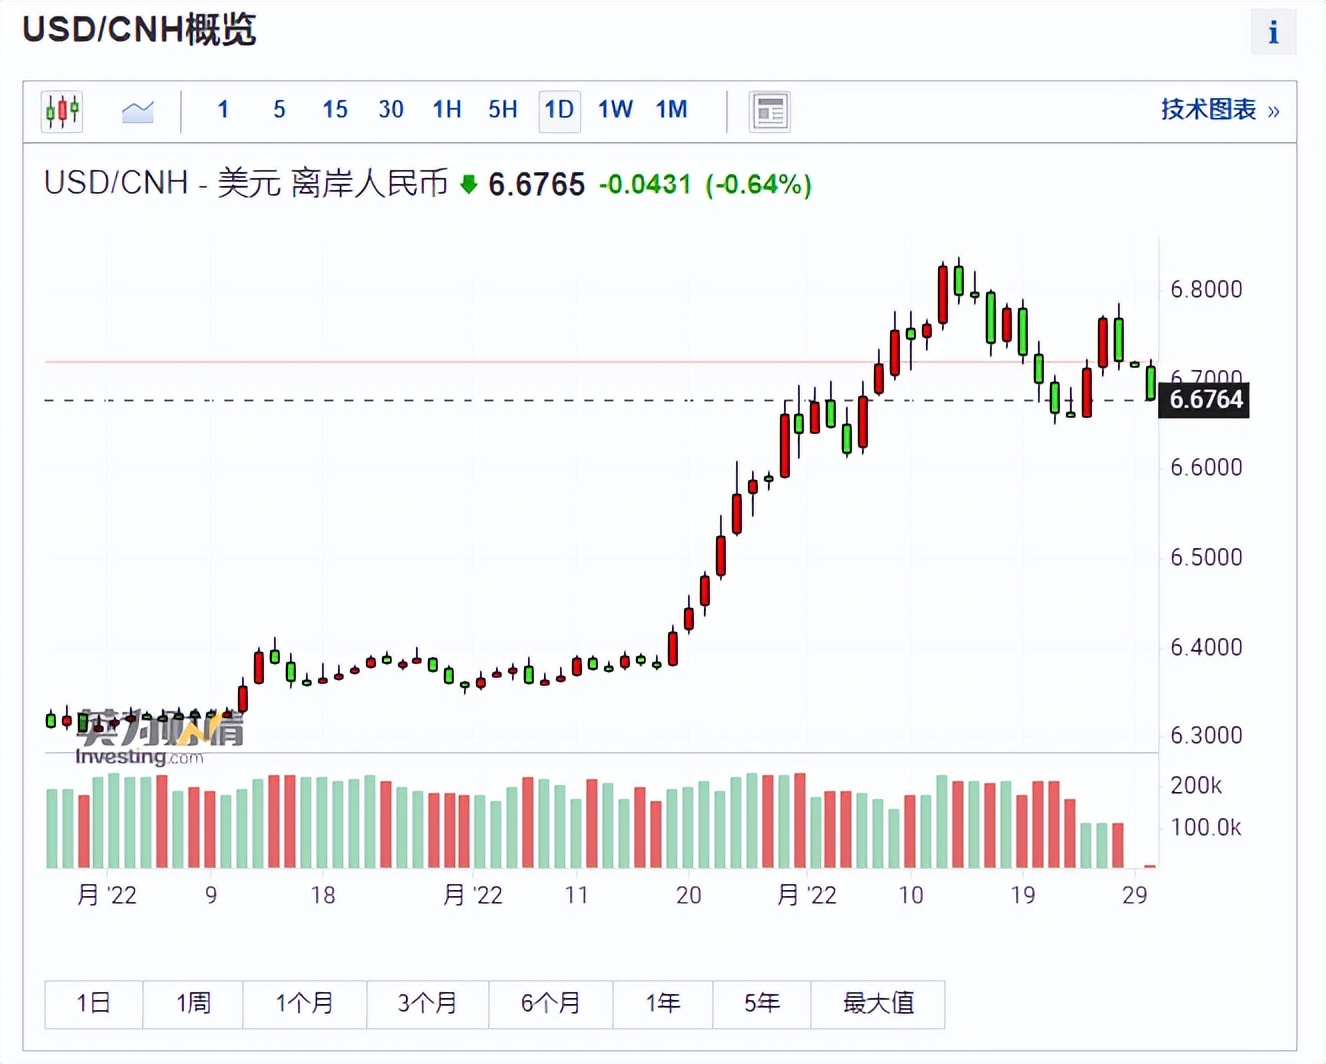Image resolution: width=1326 pixels, height=1064 pixels.
Task: Select the 5H interval
Action: tap(502, 110)
